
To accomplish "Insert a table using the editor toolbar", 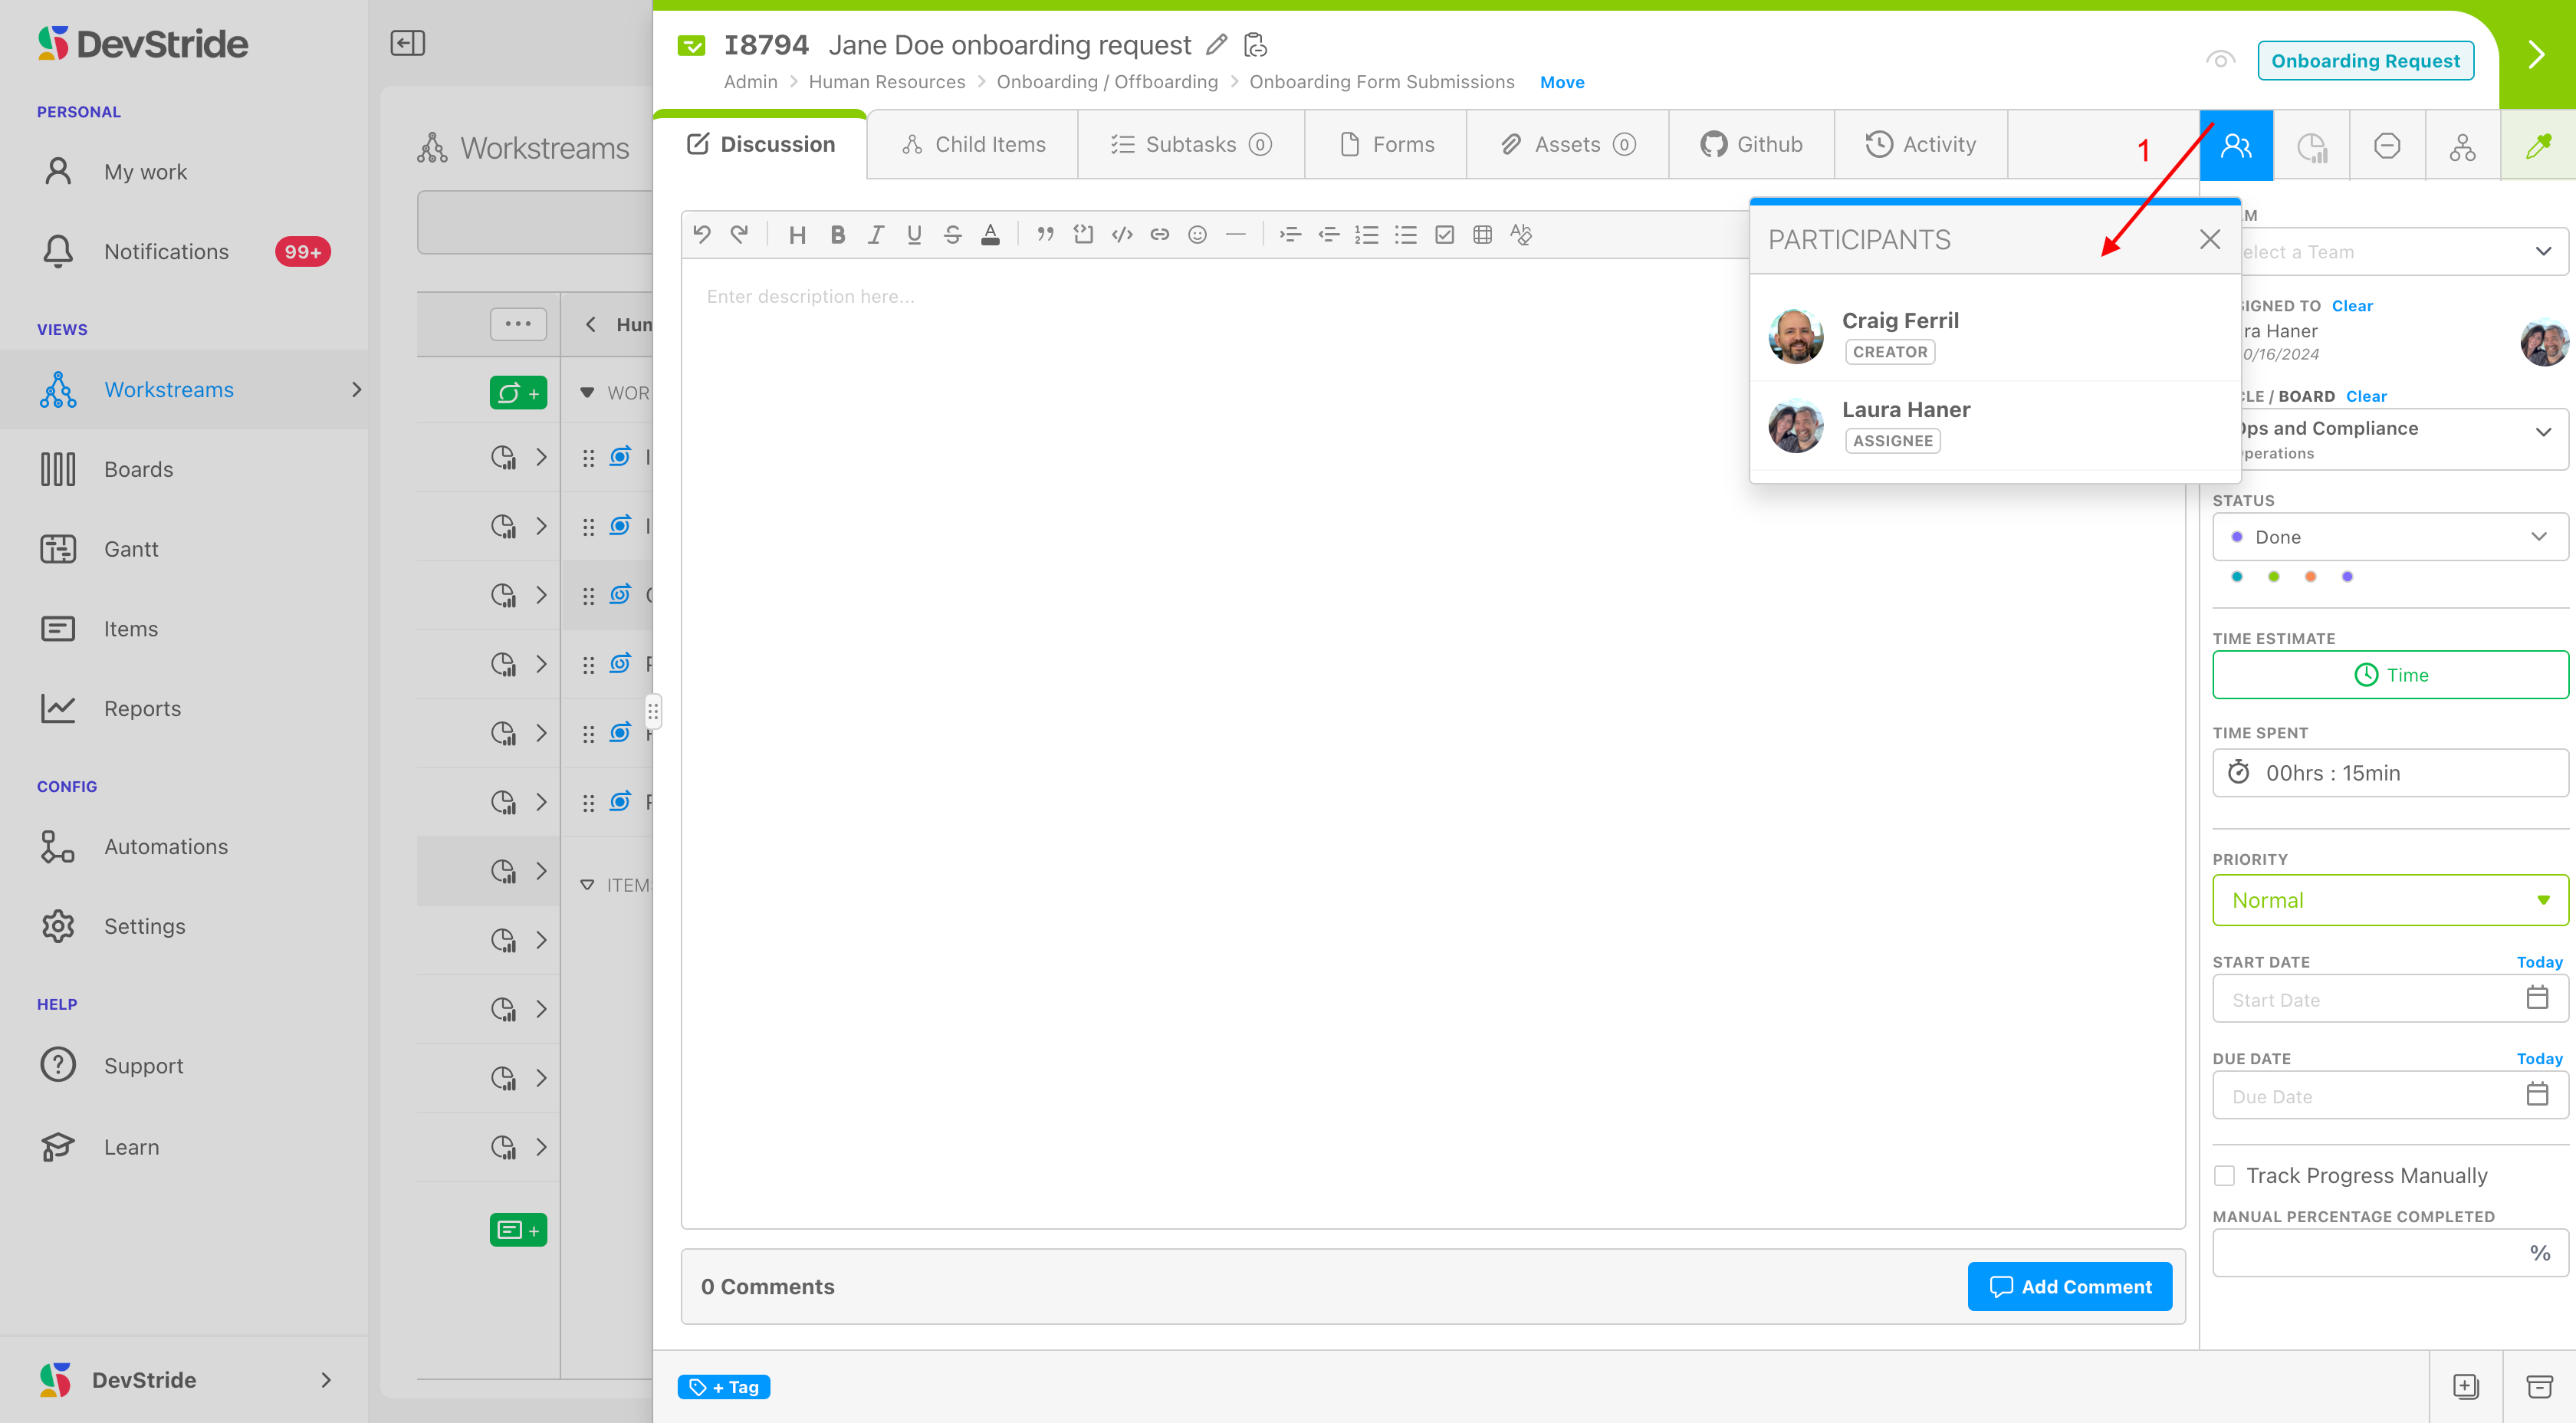I will click(1482, 235).
